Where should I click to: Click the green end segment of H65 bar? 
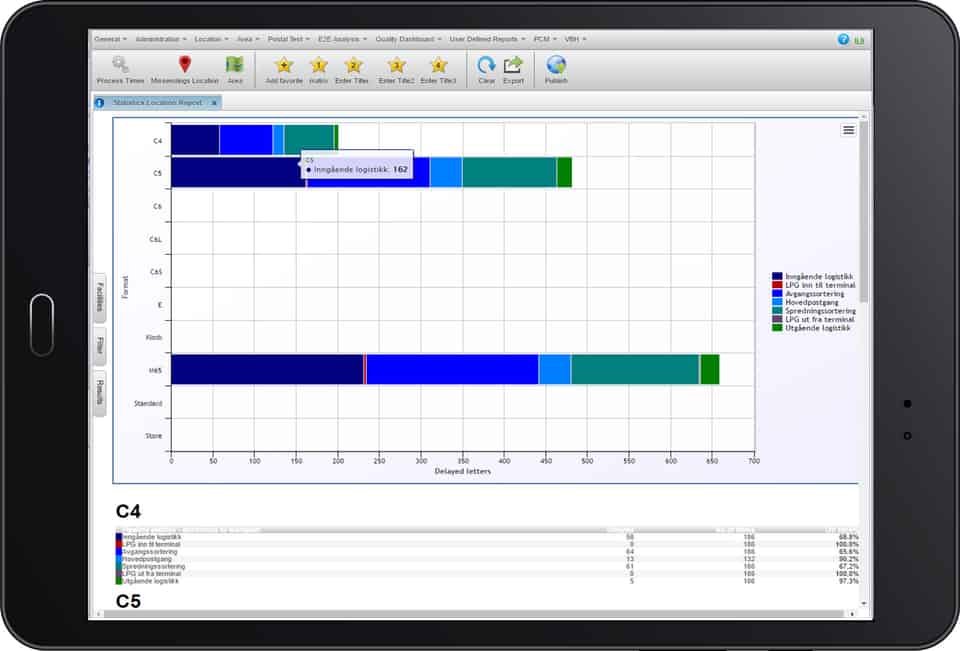(x=710, y=369)
